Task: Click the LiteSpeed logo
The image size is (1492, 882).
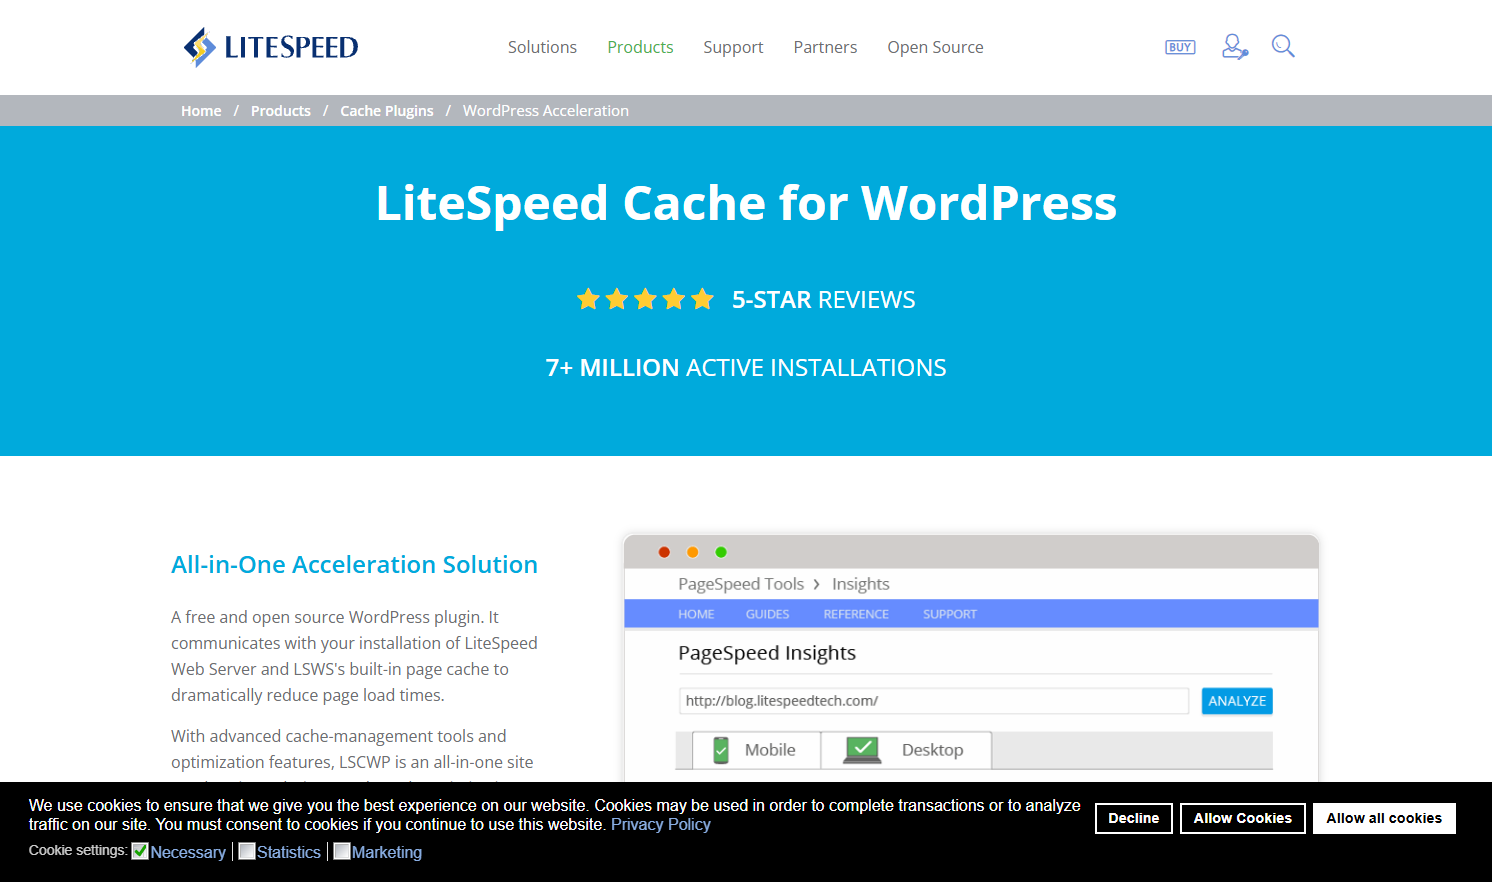Action: click(270, 47)
